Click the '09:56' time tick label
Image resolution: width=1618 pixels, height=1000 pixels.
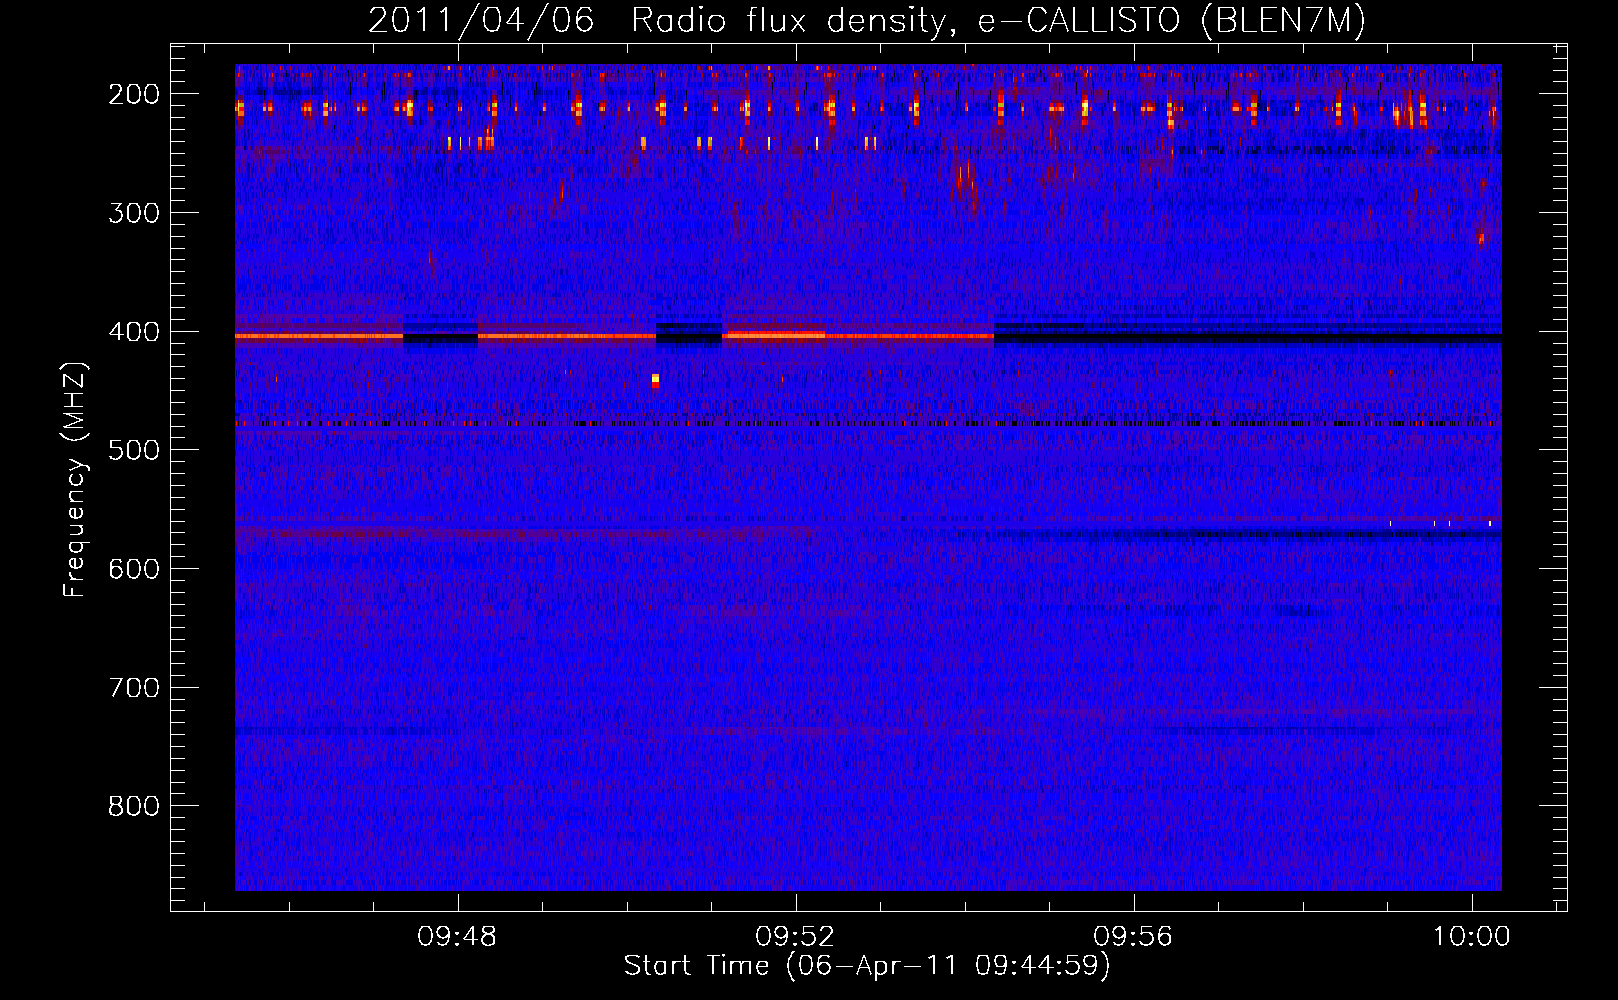(x=1133, y=937)
